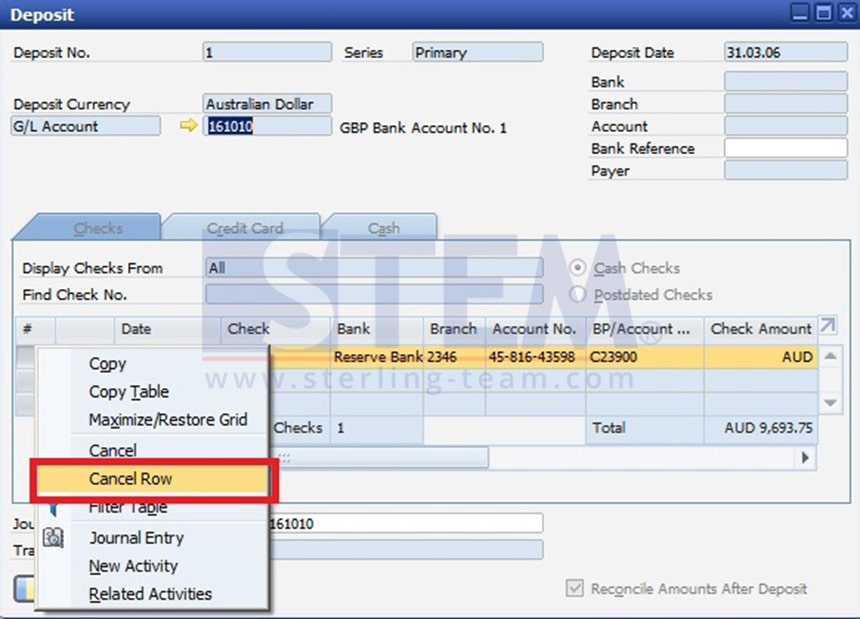The width and height of the screenshot is (860, 619).
Task: Click the Check Amount column header
Action: tap(761, 329)
